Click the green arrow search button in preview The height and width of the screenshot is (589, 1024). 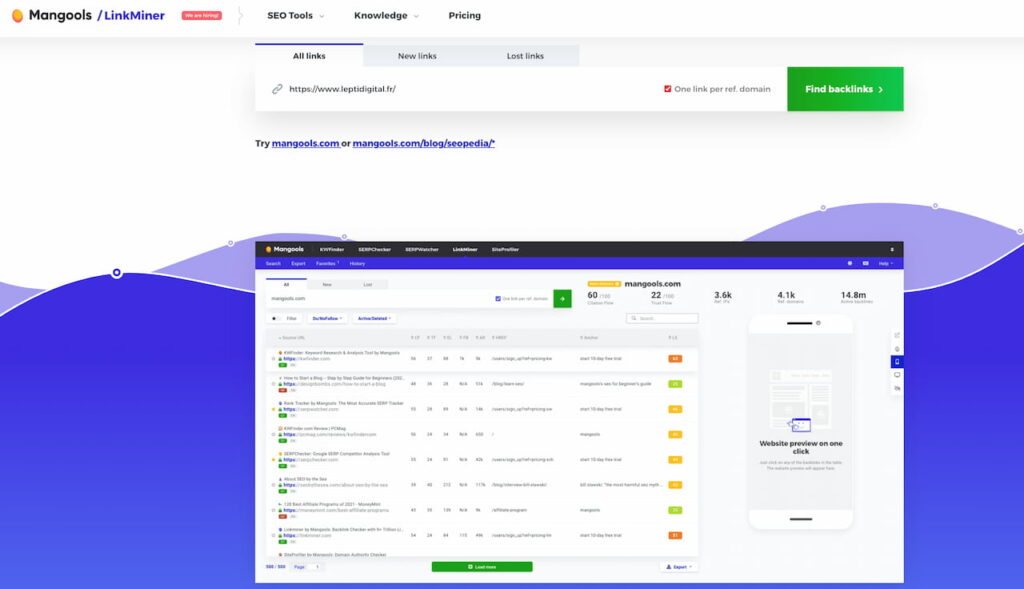[562, 298]
